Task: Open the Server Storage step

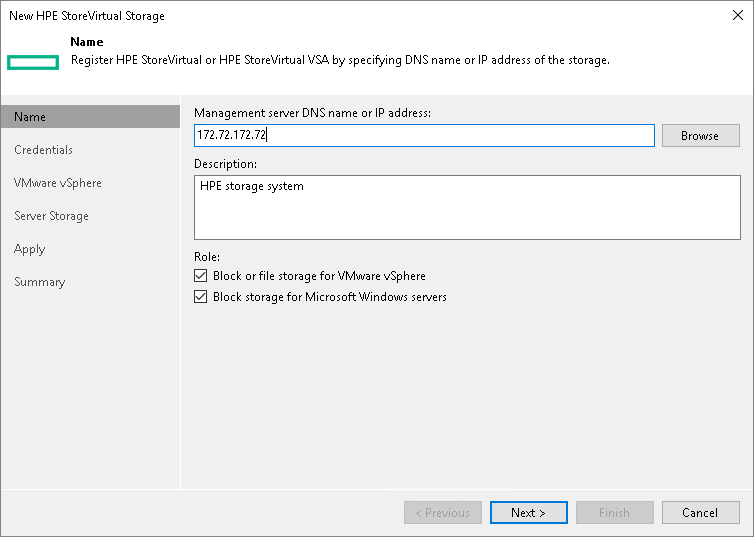Action: point(51,216)
